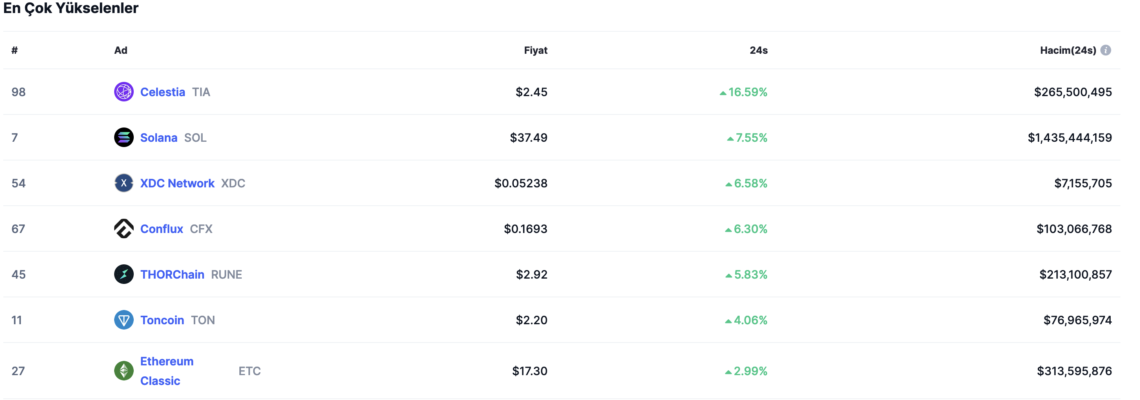Click the Conflux coin logo icon
The height and width of the screenshot is (400, 1140).
click(124, 229)
